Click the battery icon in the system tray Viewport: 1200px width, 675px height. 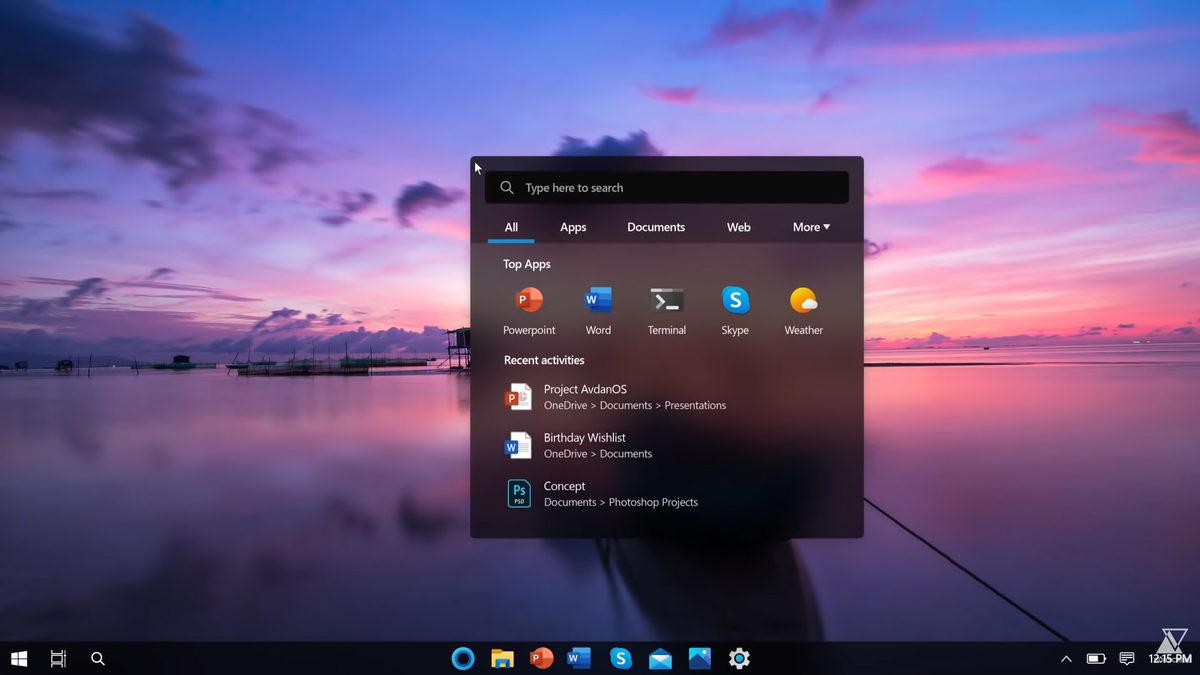[1095, 659]
